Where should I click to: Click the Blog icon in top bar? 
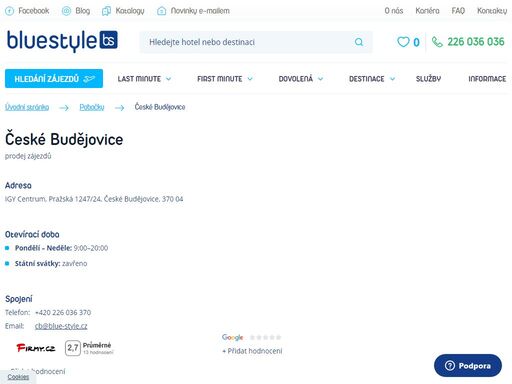click(66, 11)
